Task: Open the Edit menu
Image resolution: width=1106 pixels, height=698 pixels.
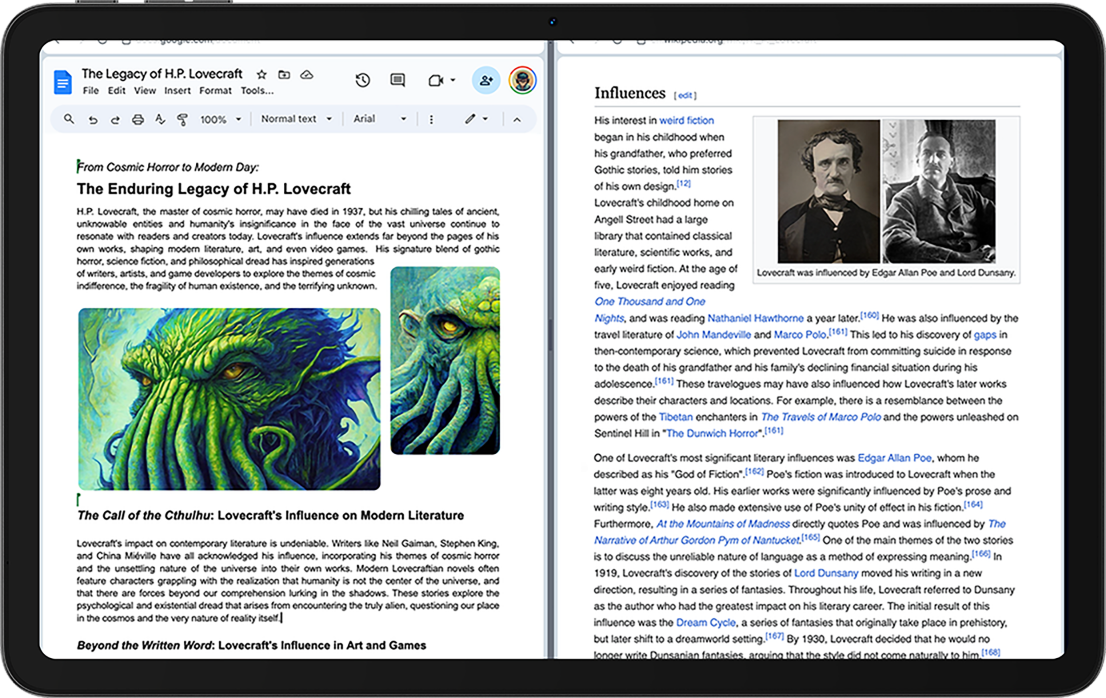Action: click(x=116, y=91)
